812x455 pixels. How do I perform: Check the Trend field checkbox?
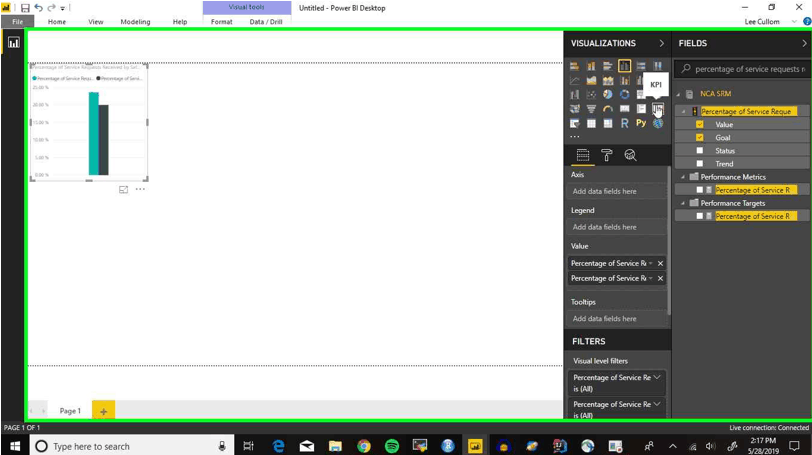pos(700,164)
